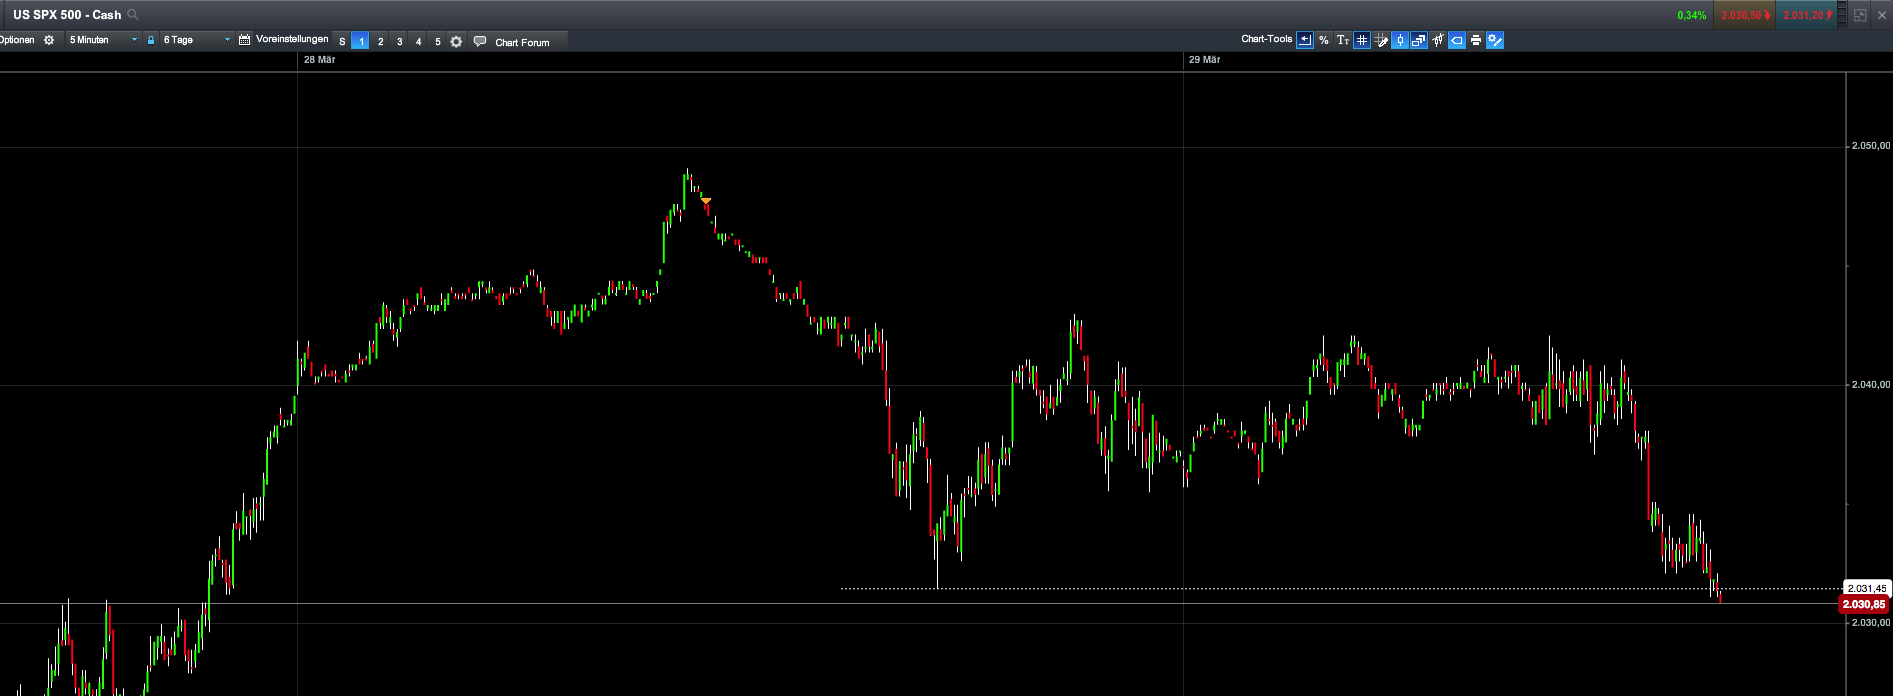The image size is (1893, 696).
Task: Search instruments via the magnifier icon
Action: (x=133, y=15)
